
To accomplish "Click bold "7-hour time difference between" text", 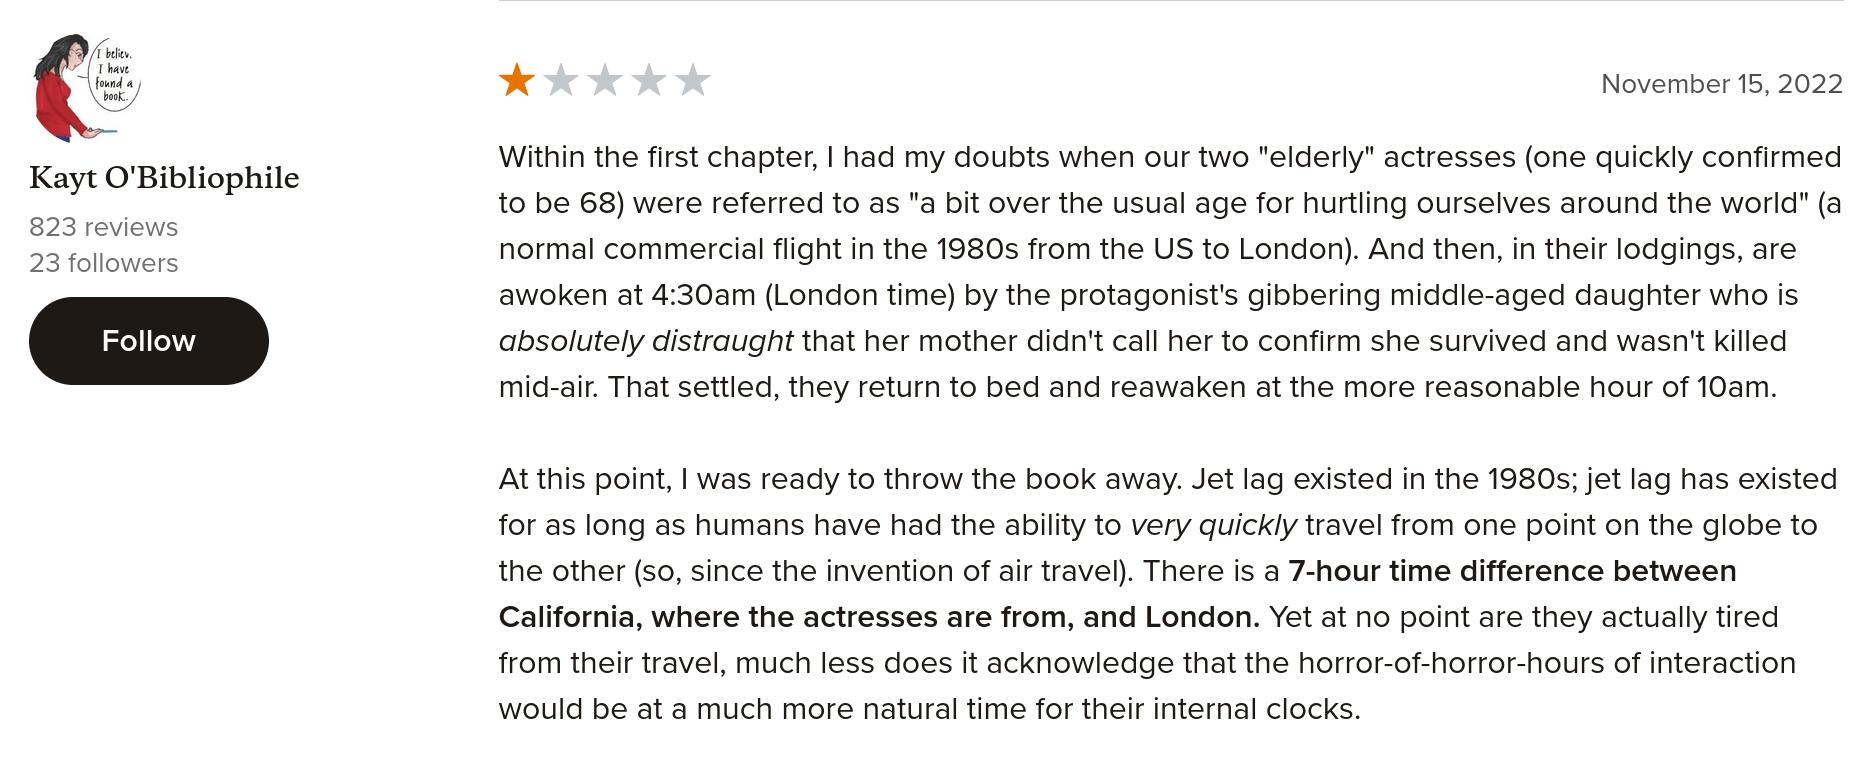I will click(x=1512, y=571).
